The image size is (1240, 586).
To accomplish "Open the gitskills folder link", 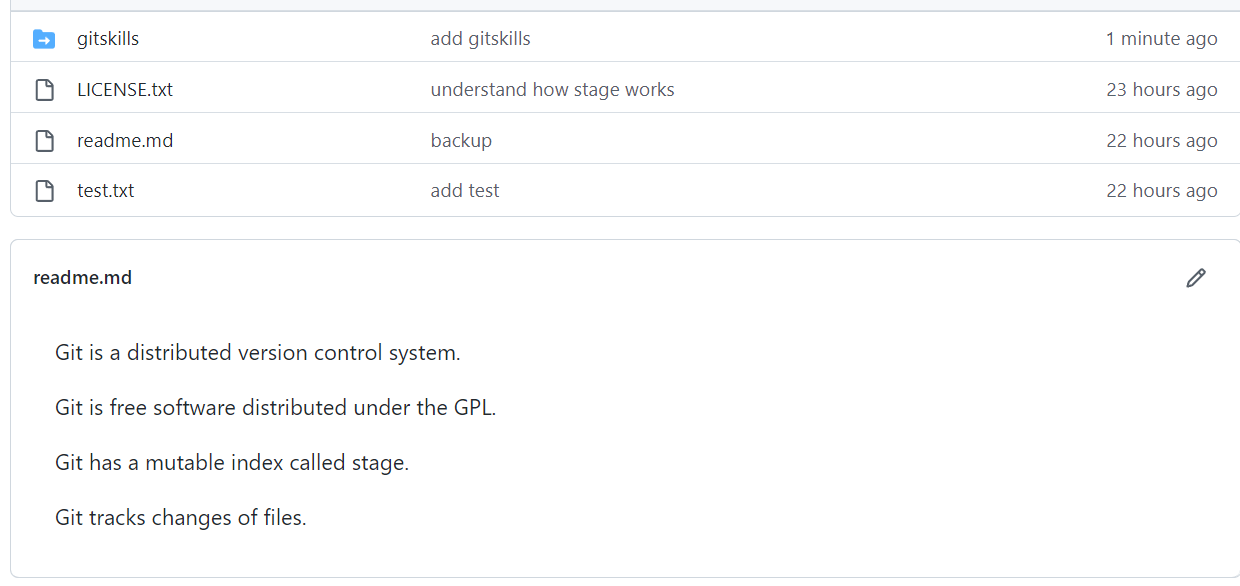I will coord(108,39).
